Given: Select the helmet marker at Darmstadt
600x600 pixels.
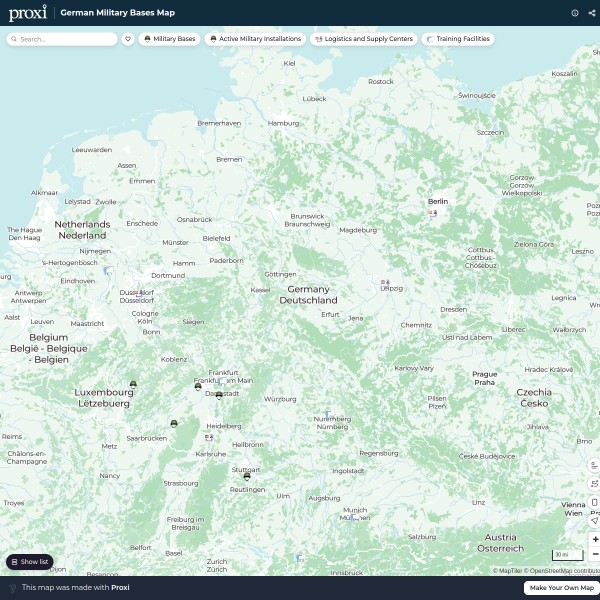Looking at the screenshot, I should 219,395.
